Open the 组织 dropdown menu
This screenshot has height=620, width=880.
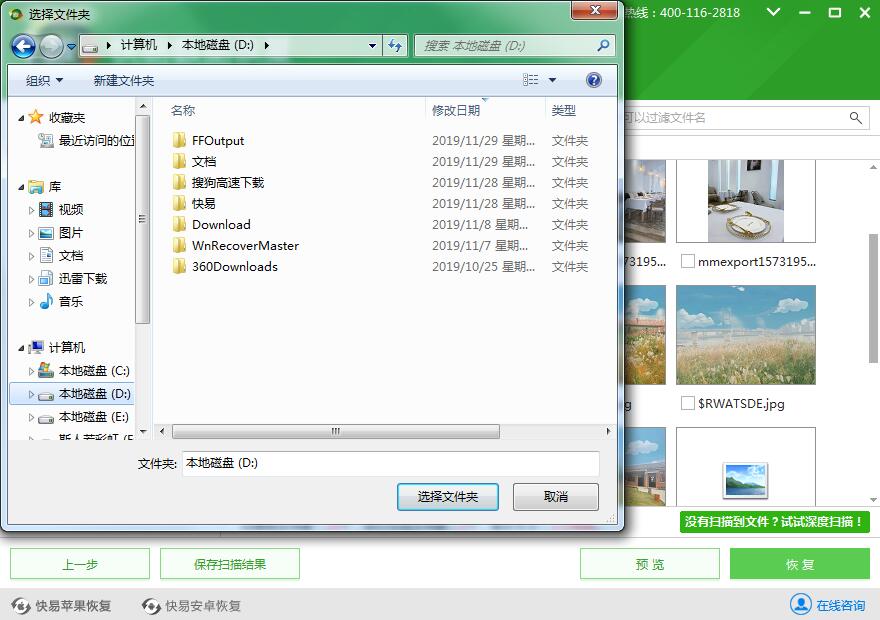pos(44,80)
